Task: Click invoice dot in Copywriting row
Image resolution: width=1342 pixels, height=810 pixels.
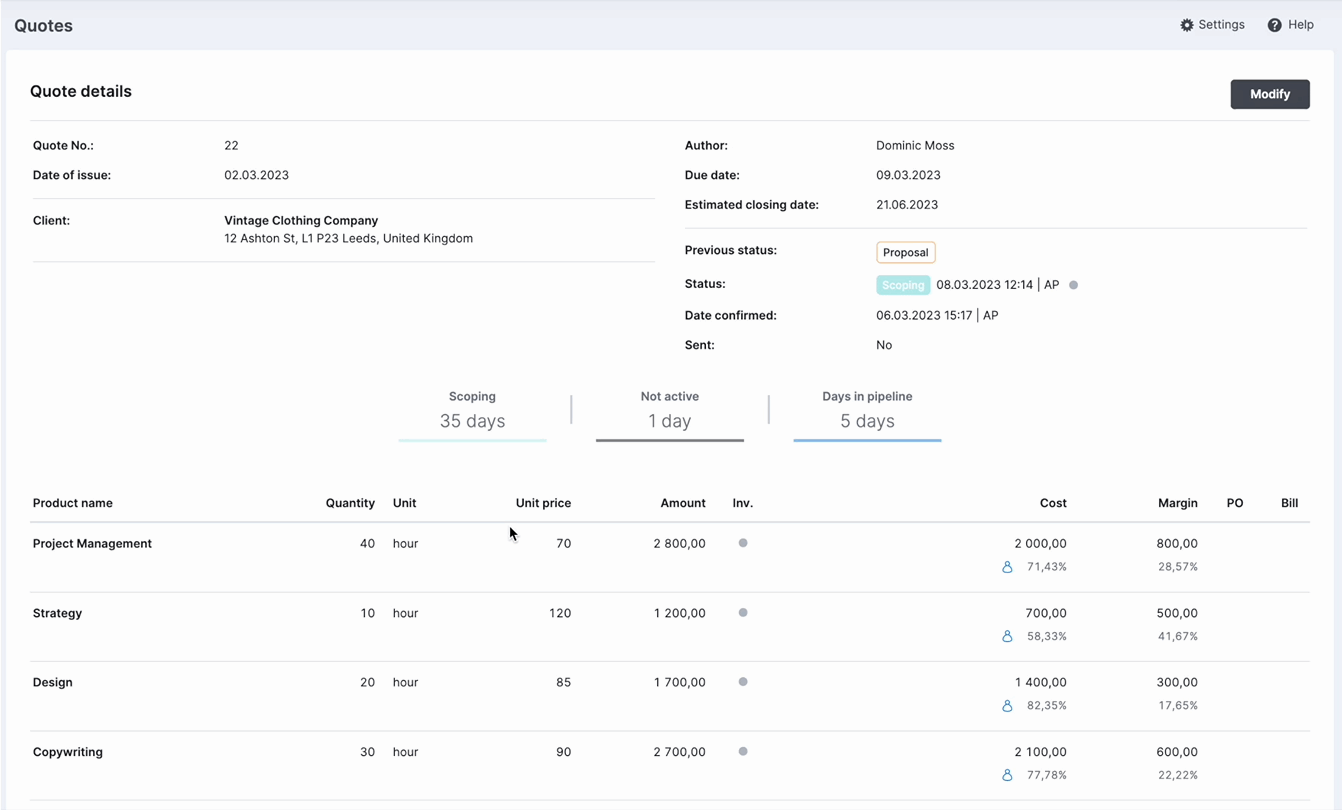Action: [743, 751]
